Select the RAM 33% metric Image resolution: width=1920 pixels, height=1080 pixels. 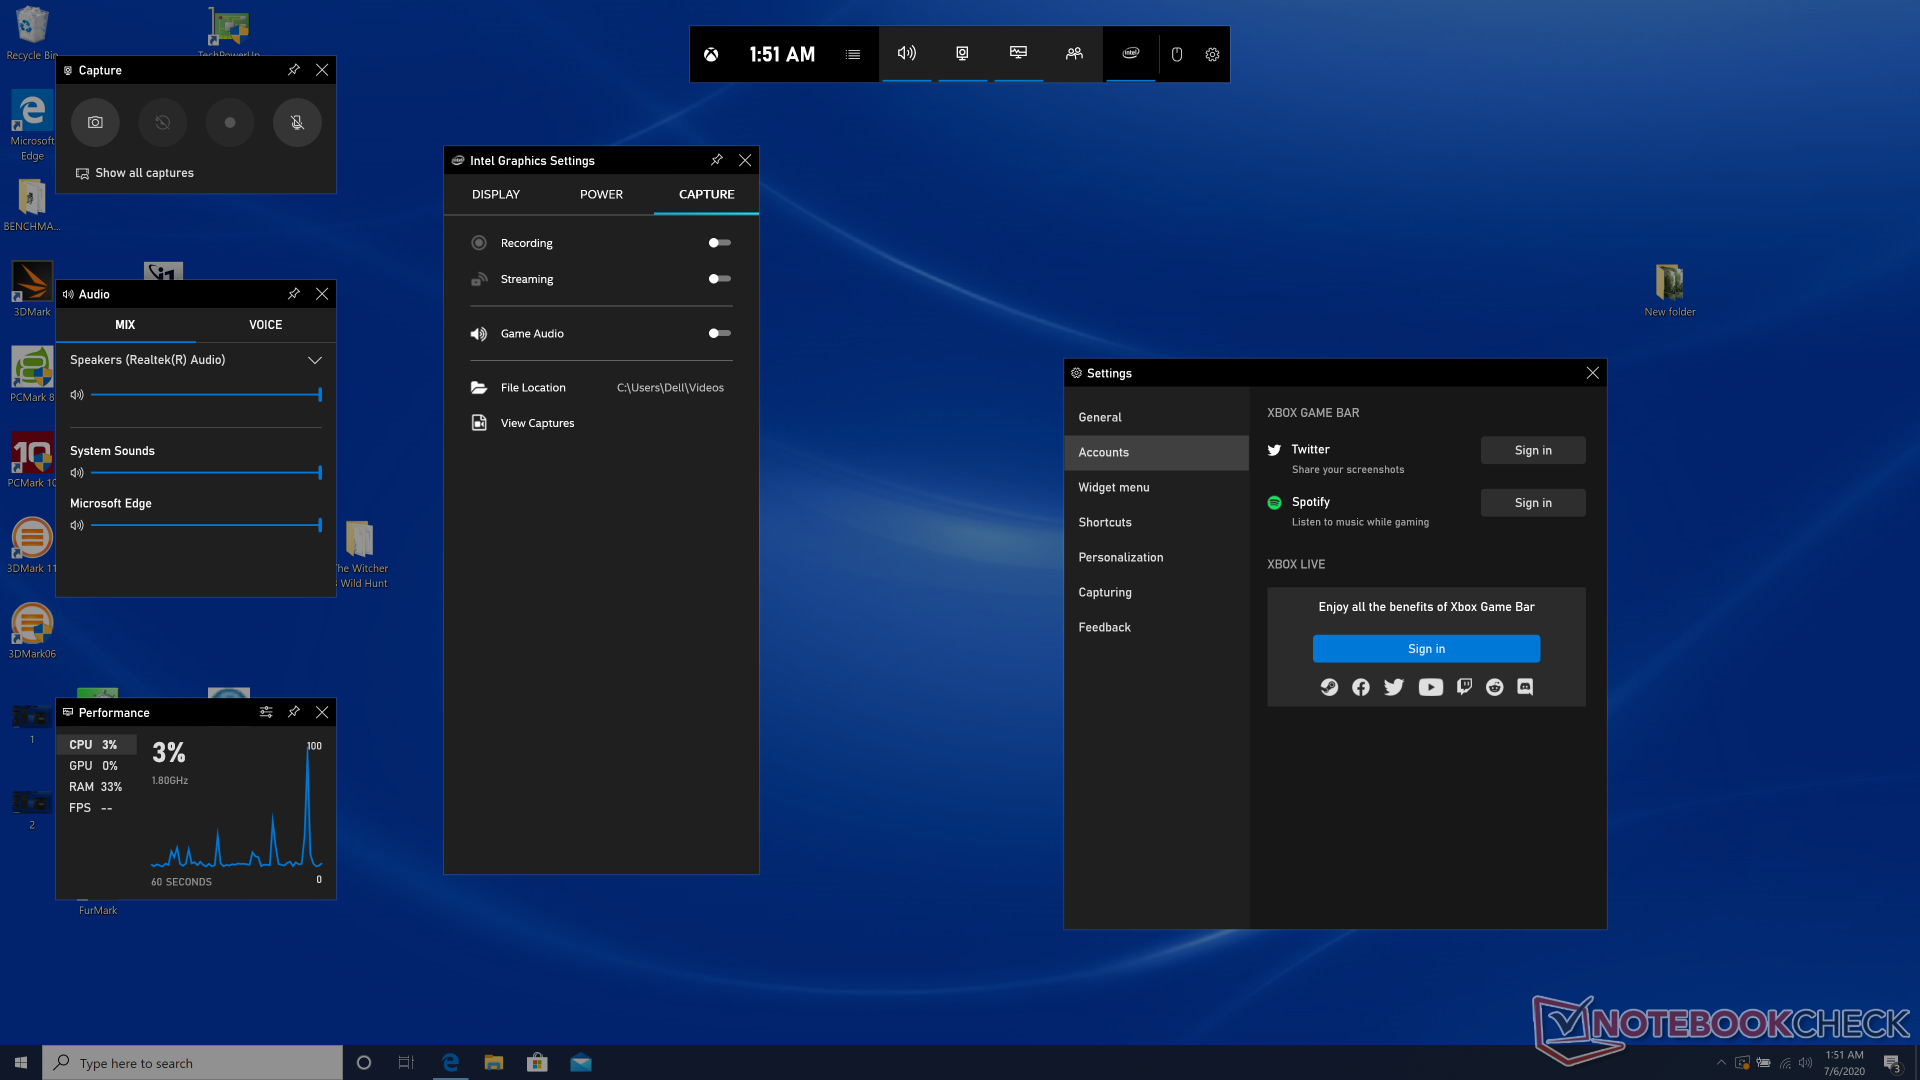pos(96,787)
